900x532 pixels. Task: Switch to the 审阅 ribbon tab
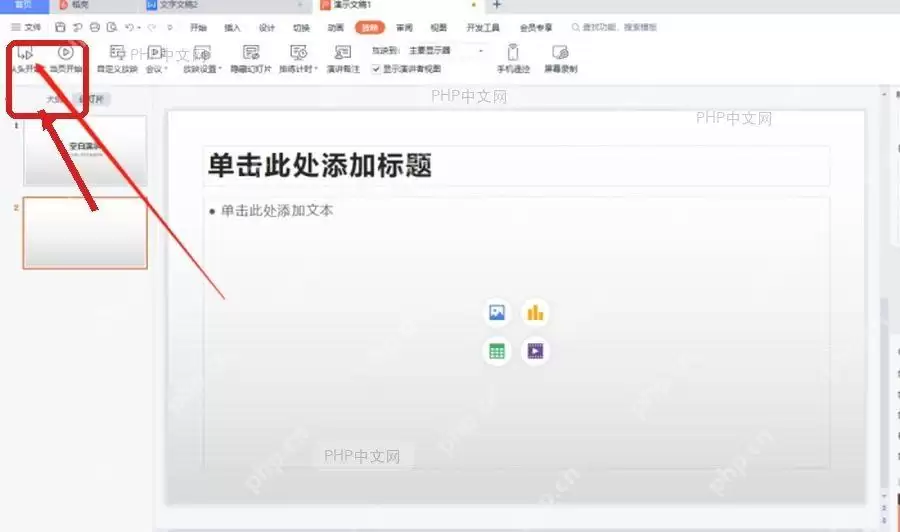tap(404, 28)
